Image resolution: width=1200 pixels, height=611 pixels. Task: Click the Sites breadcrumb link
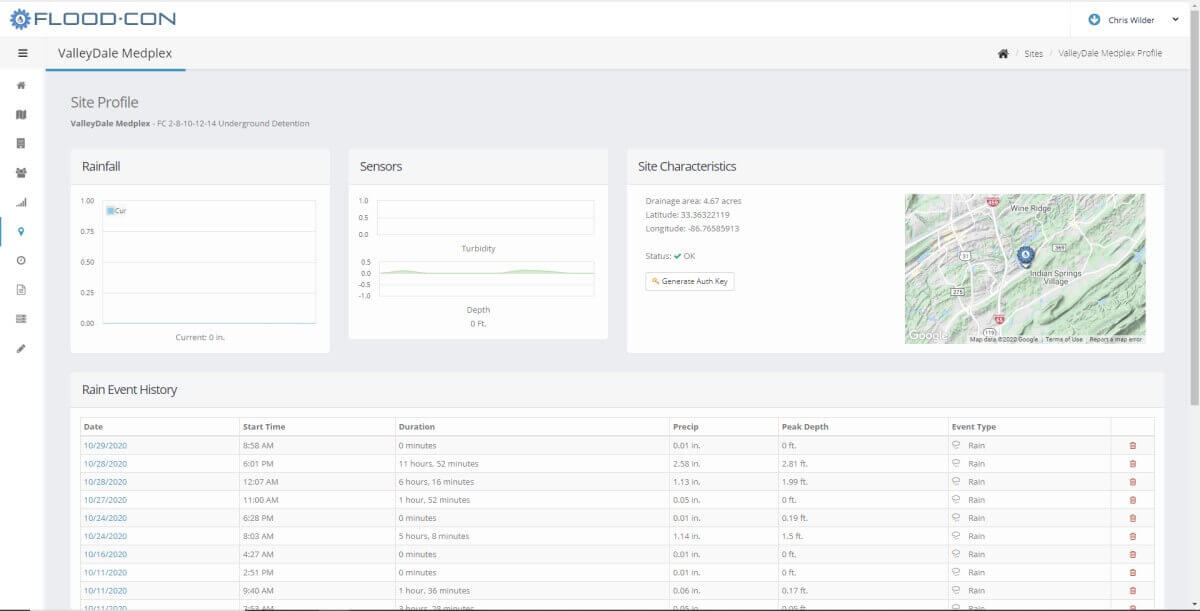(1033, 54)
